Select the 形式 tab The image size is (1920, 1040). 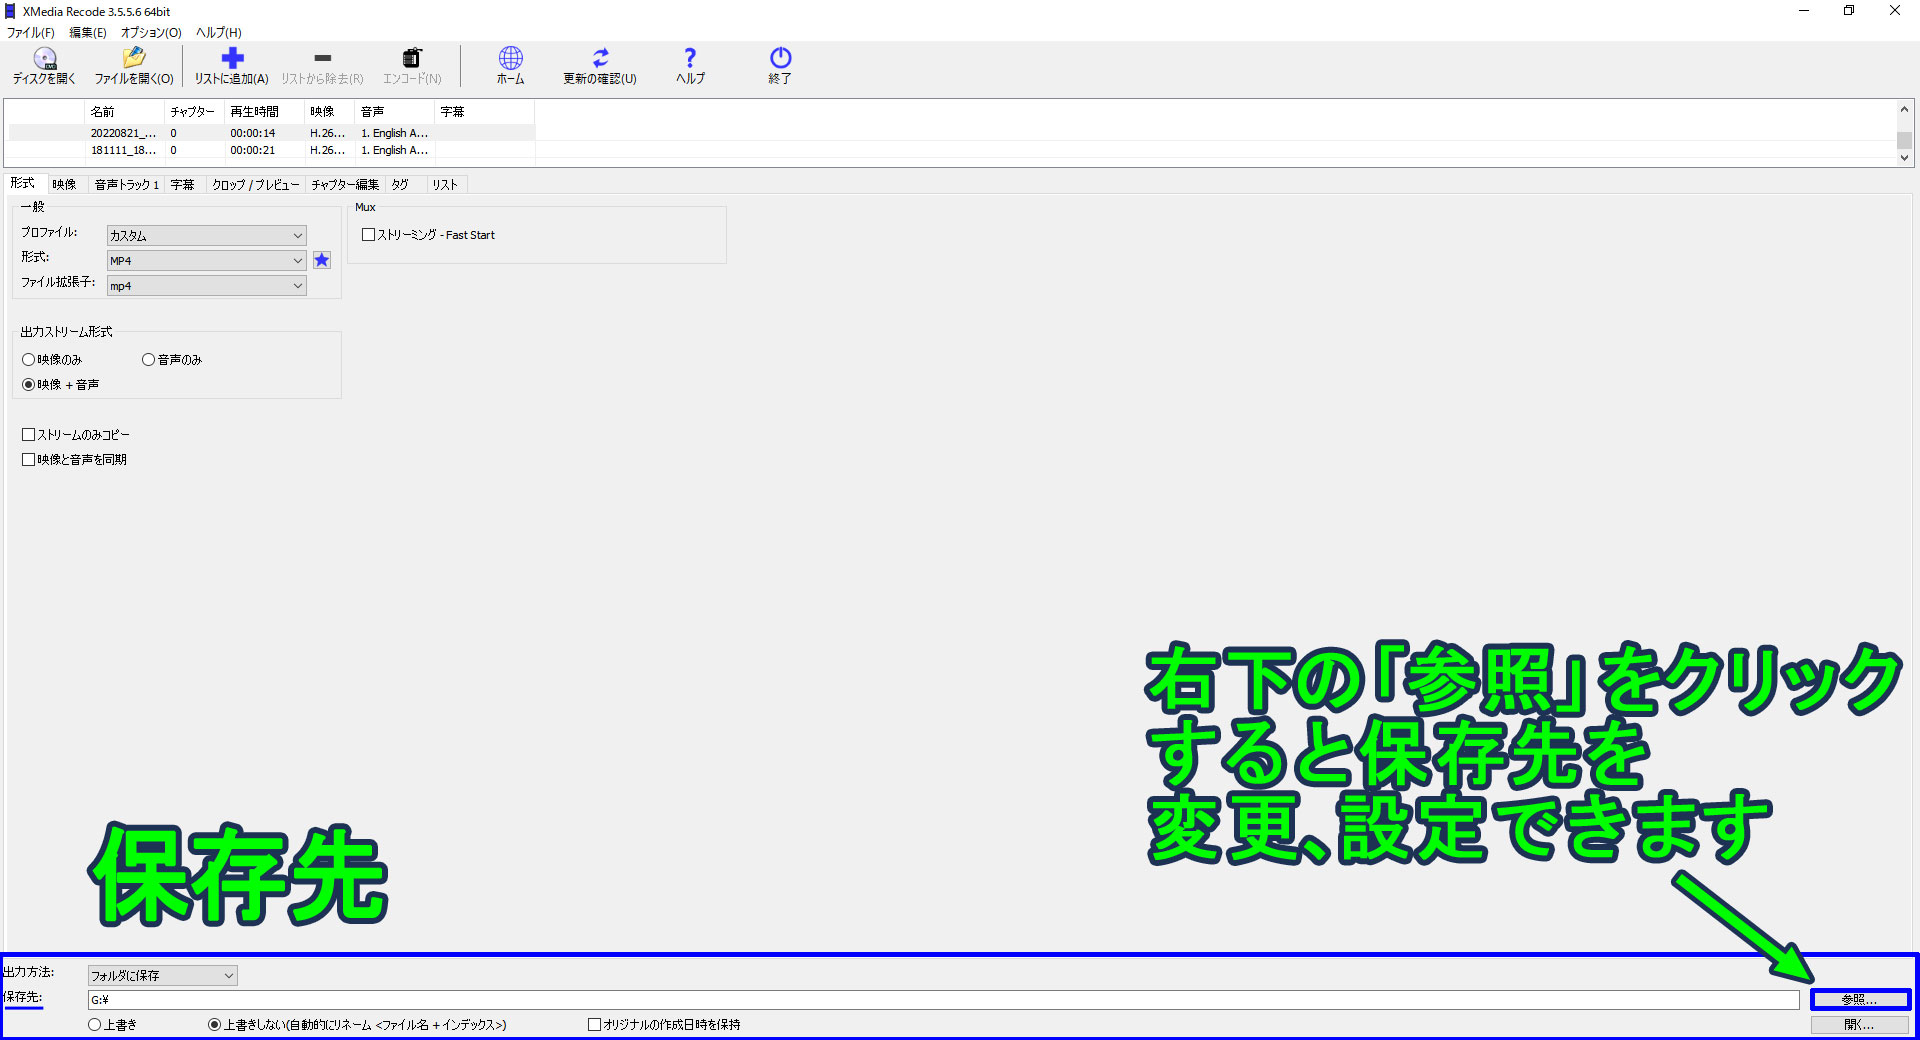pyautogui.click(x=23, y=183)
